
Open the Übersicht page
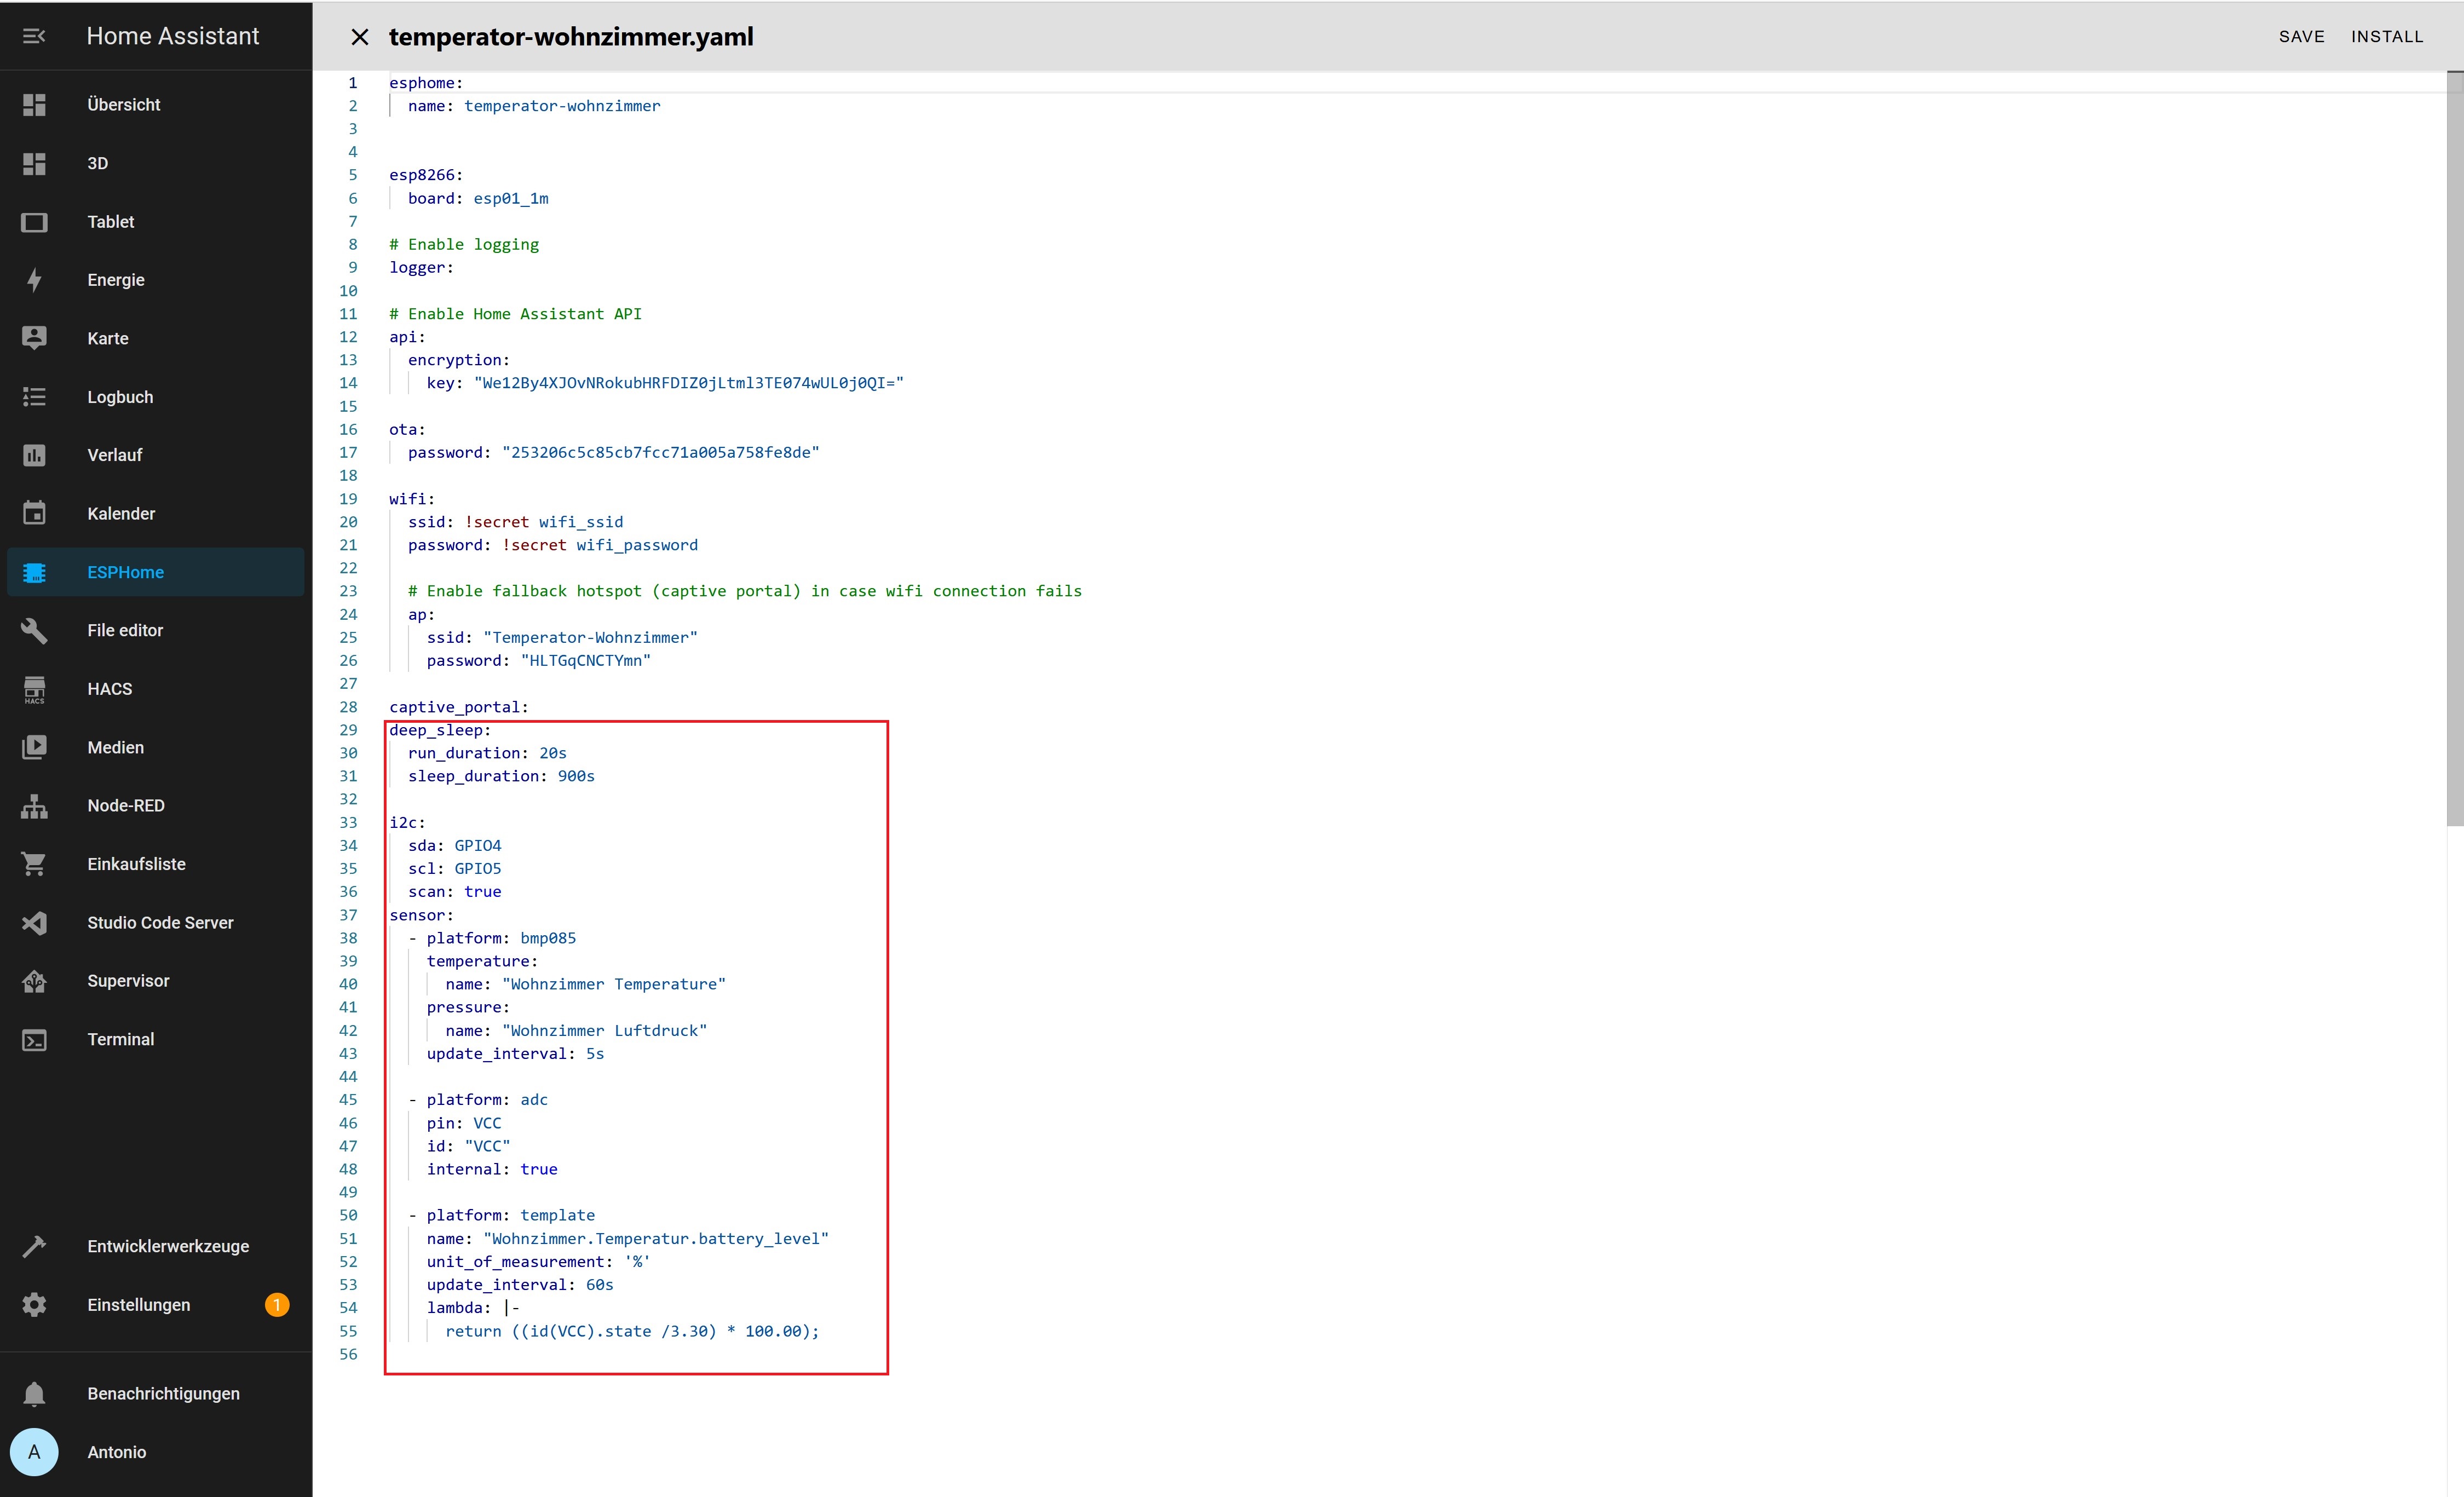pyautogui.click(x=124, y=104)
